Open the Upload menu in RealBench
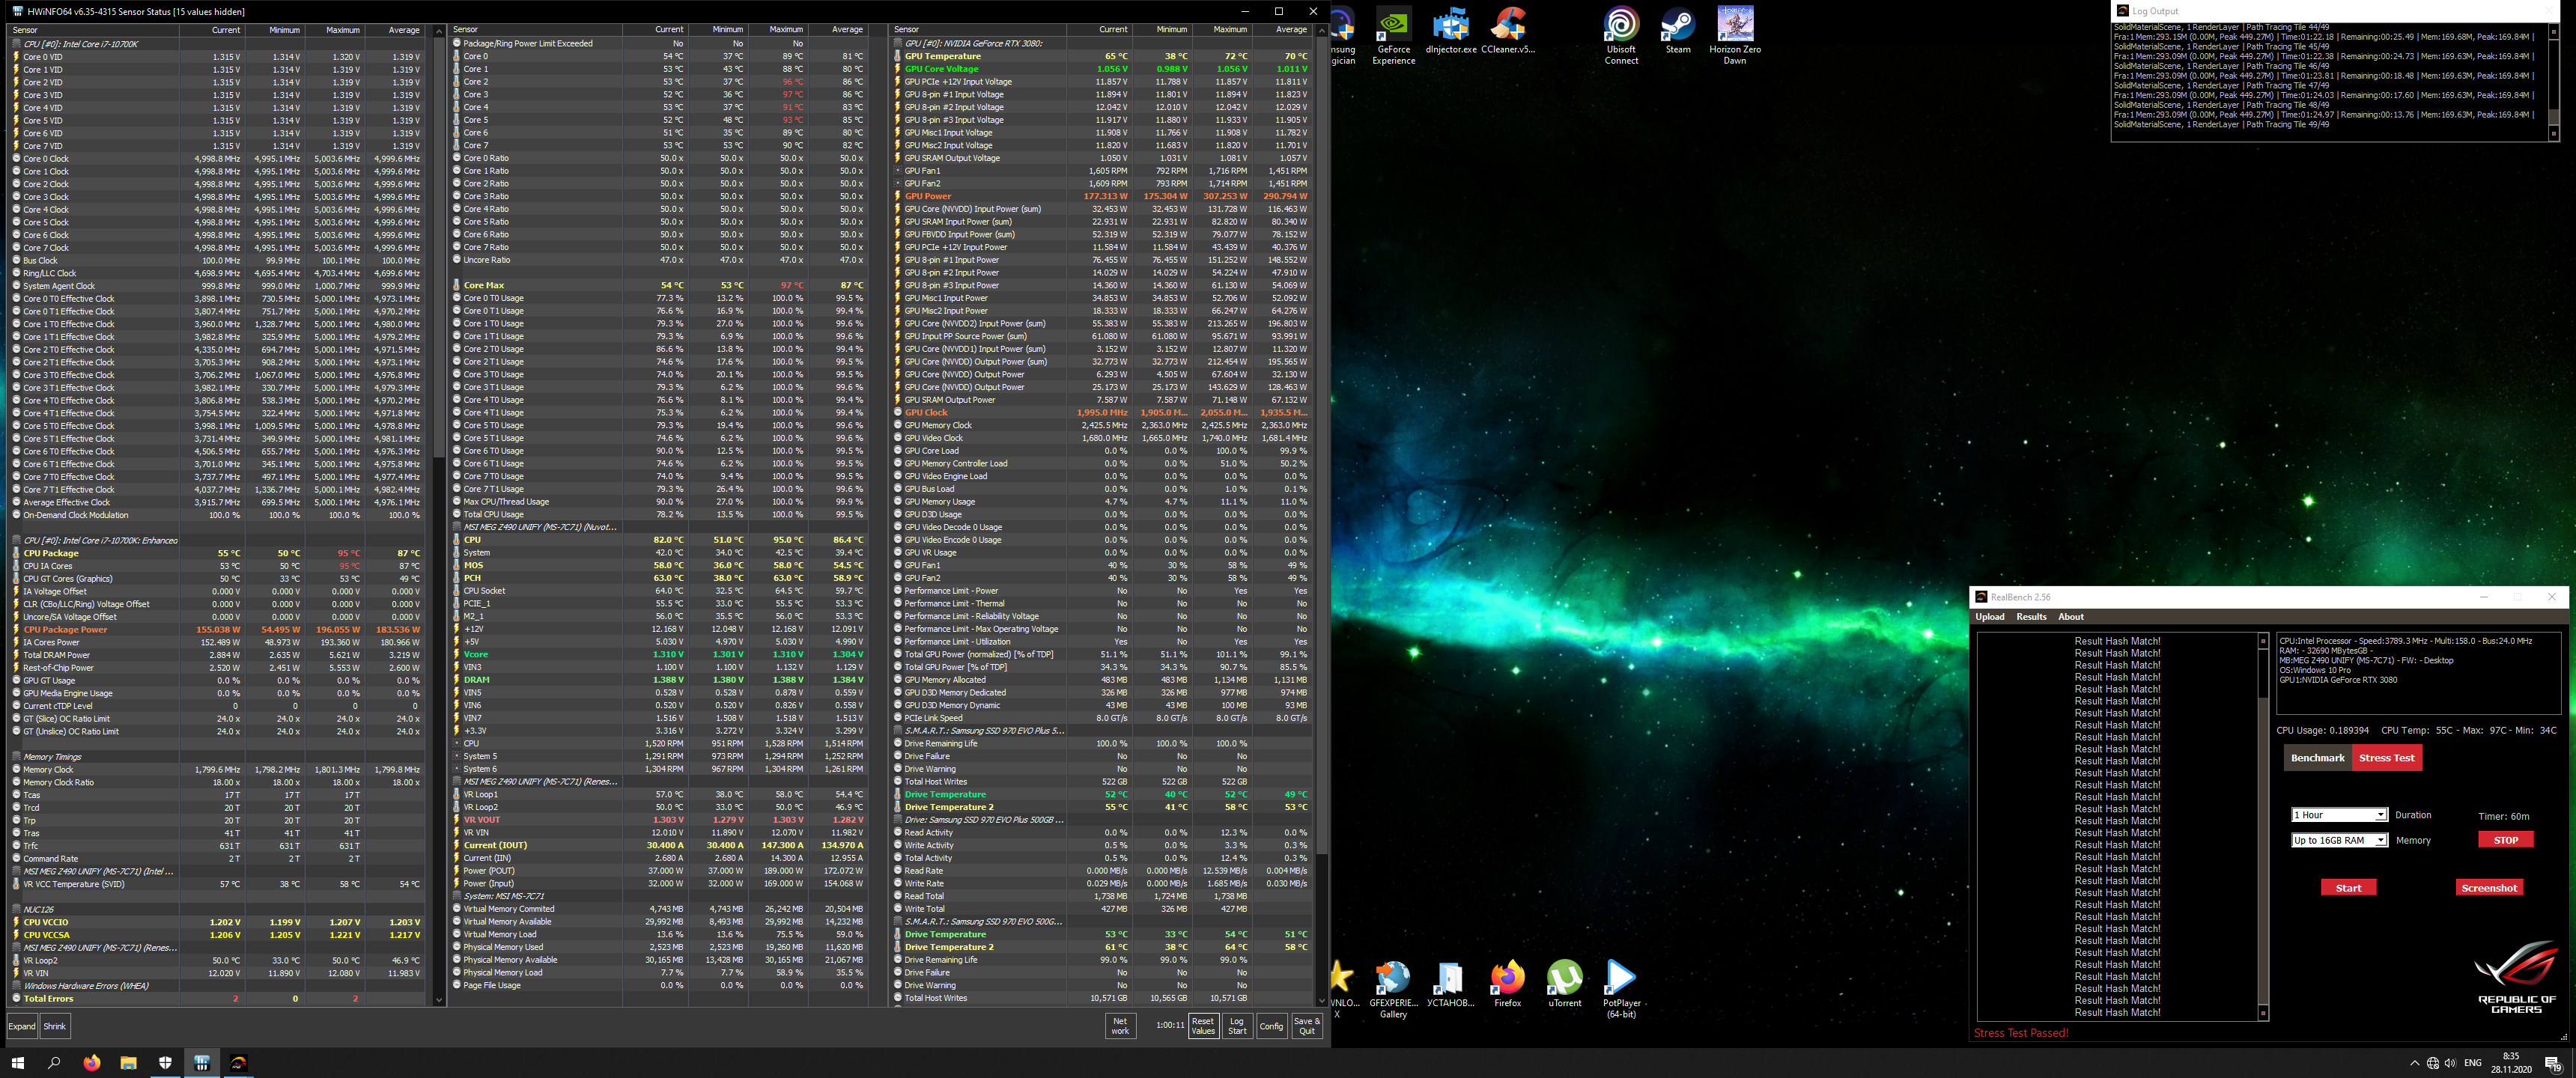 coord(1989,617)
